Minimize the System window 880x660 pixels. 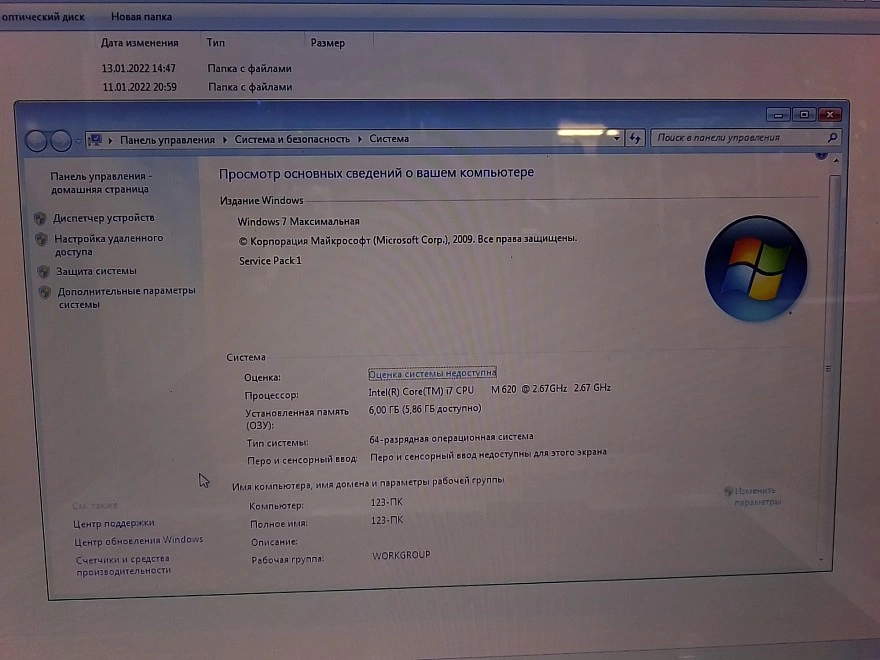coord(778,115)
